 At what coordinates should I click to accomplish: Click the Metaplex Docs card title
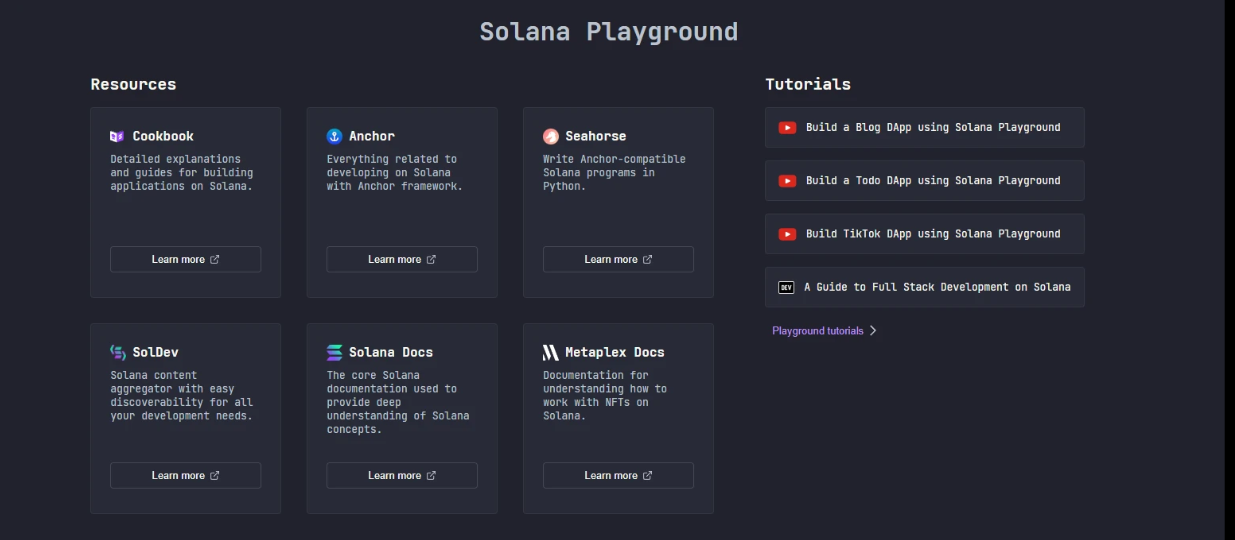click(x=614, y=352)
